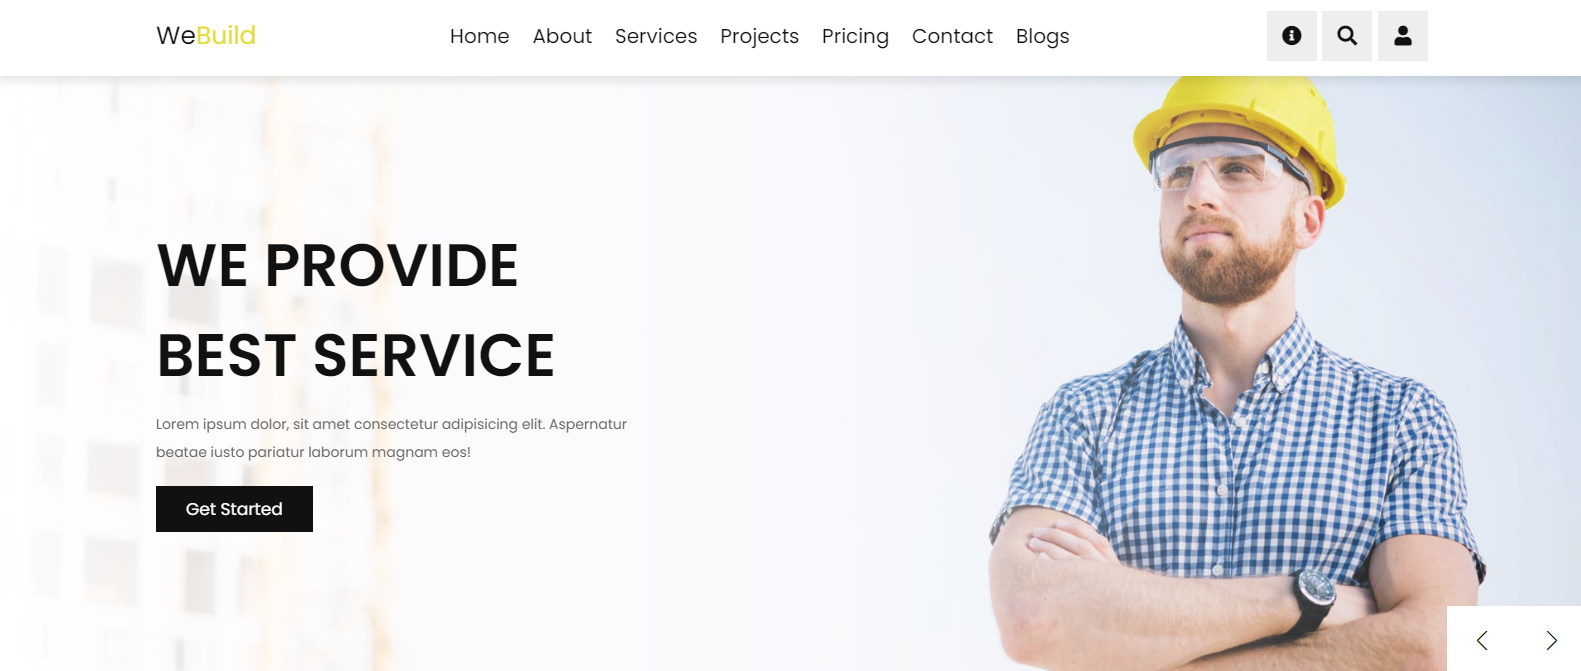Image resolution: width=1581 pixels, height=671 pixels.
Task: Visit the Blogs link
Action: [1042, 37]
